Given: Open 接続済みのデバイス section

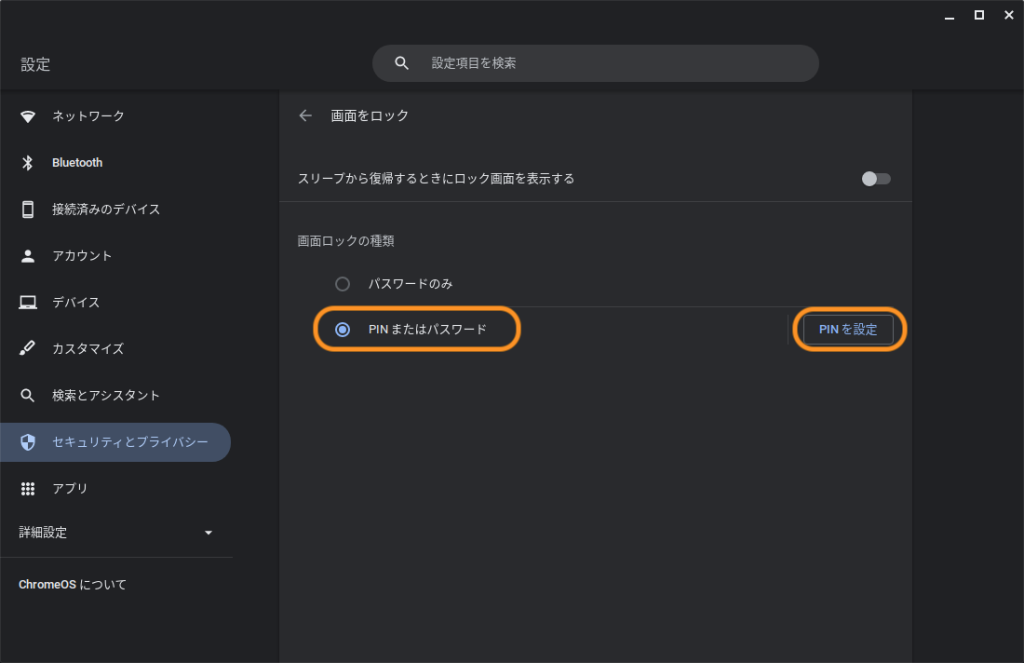Looking at the screenshot, I should point(106,209).
